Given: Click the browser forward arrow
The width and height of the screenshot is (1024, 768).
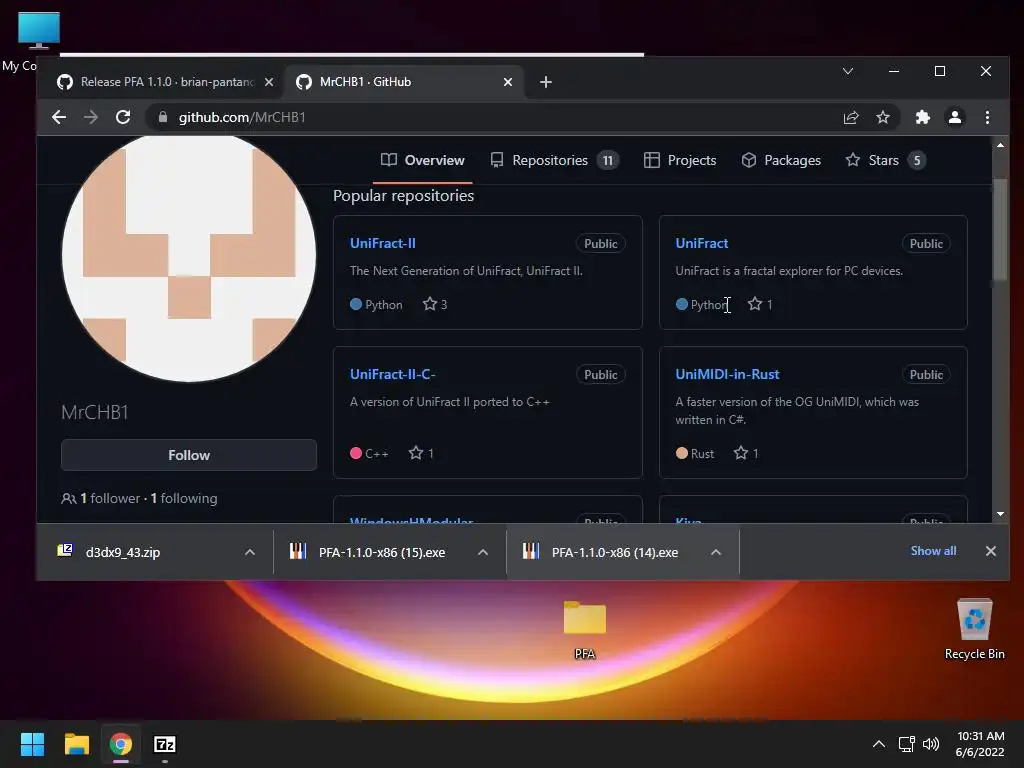Looking at the screenshot, I should pos(91,118).
